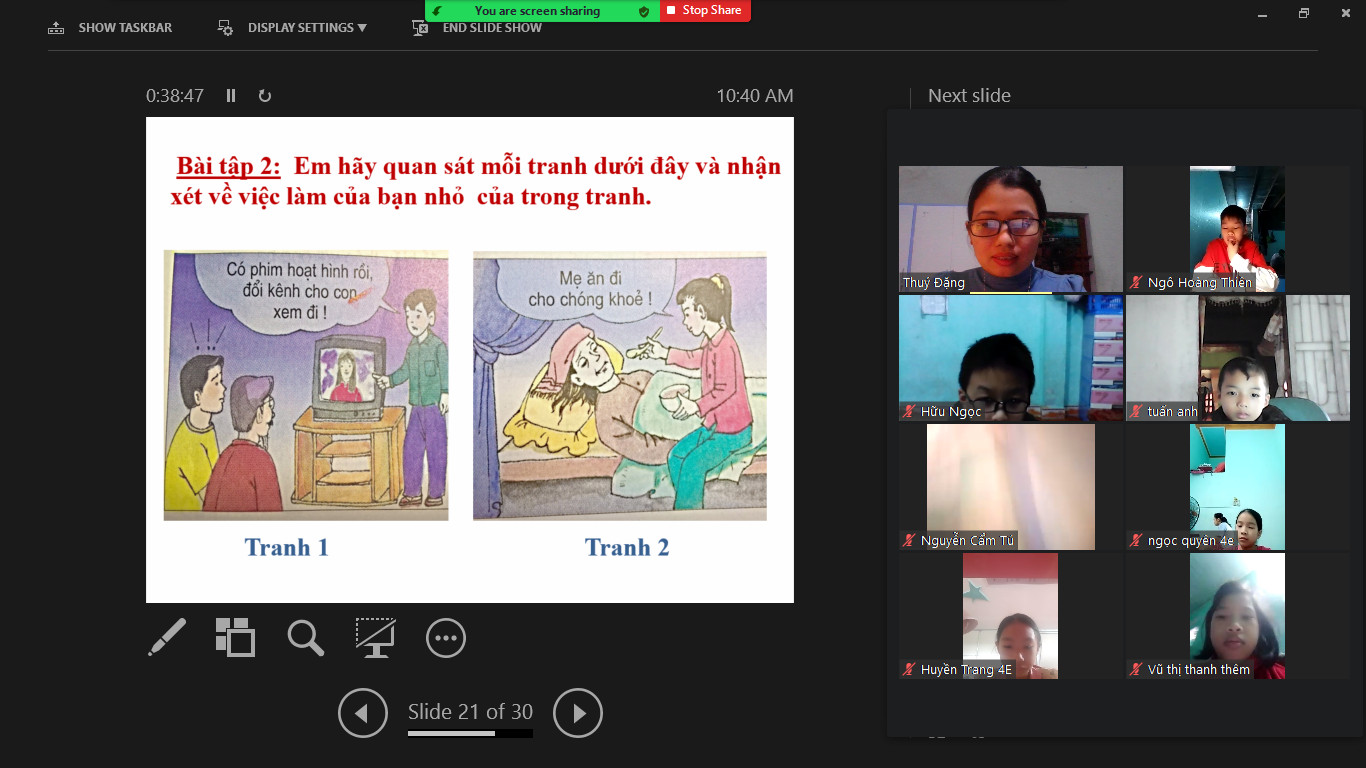Click muted microphone icon on Hữu Ngọc

point(909,411)
